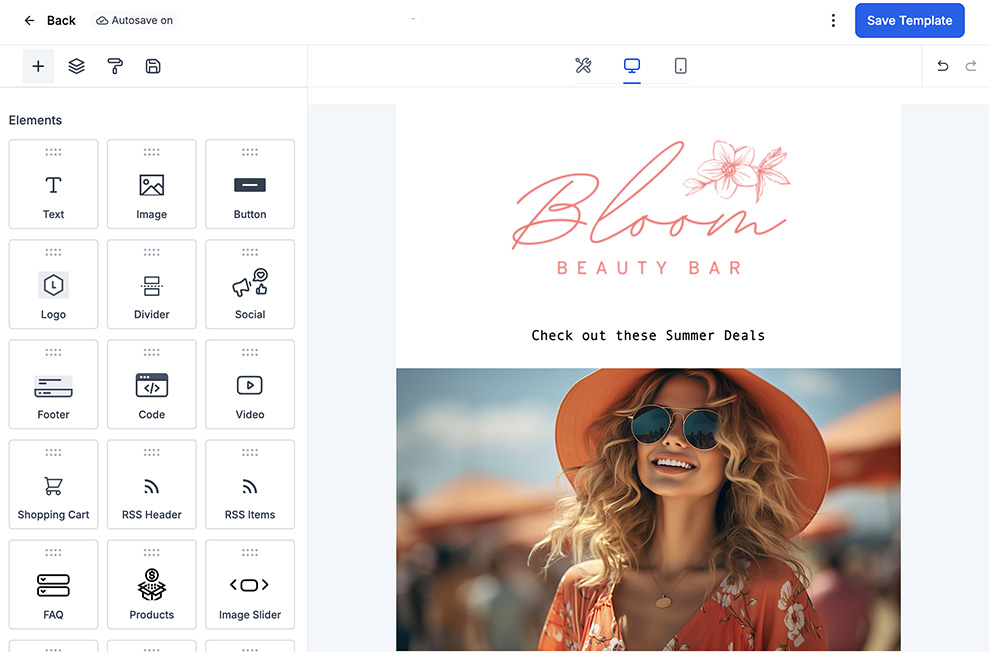Switch to desktop preview
Screen dimensions: 990x652
click(631, 65)
